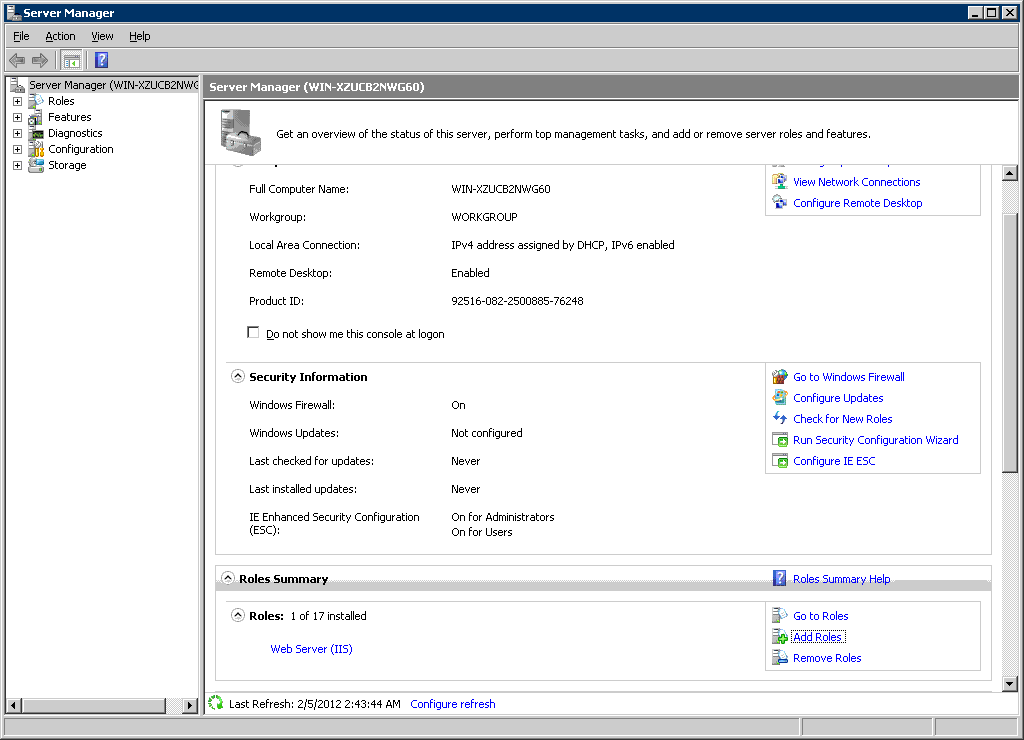This screenshot has height=740, width=1024.
Task: Check 'Do not show me this console at logon'
Action: tap(253, 332)
